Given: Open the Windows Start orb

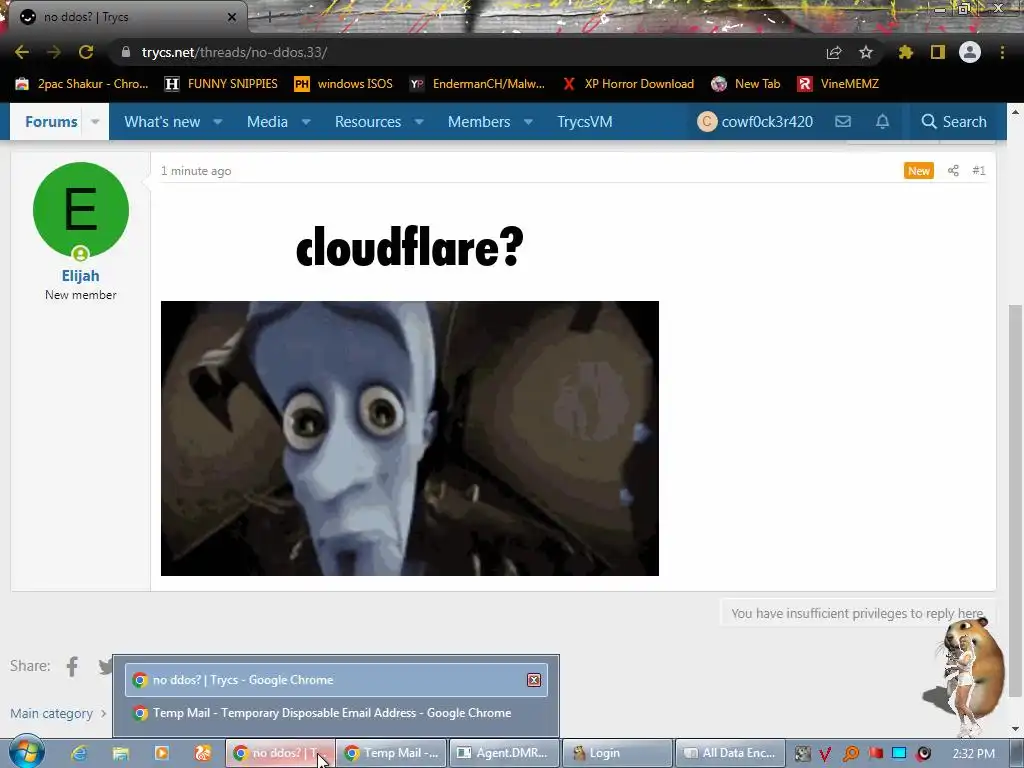Looking at the screenshot, I should coord(27,752).
